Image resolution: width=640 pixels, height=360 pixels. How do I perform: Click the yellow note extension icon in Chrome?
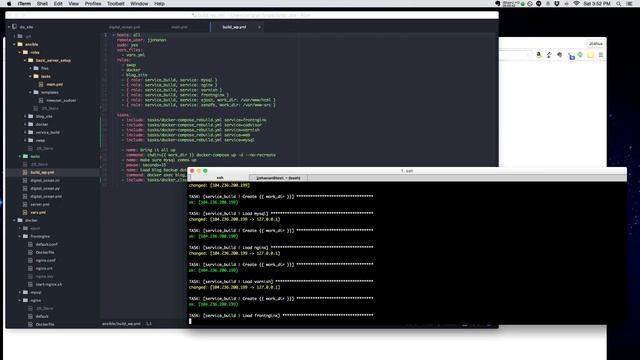click(590, 55)
